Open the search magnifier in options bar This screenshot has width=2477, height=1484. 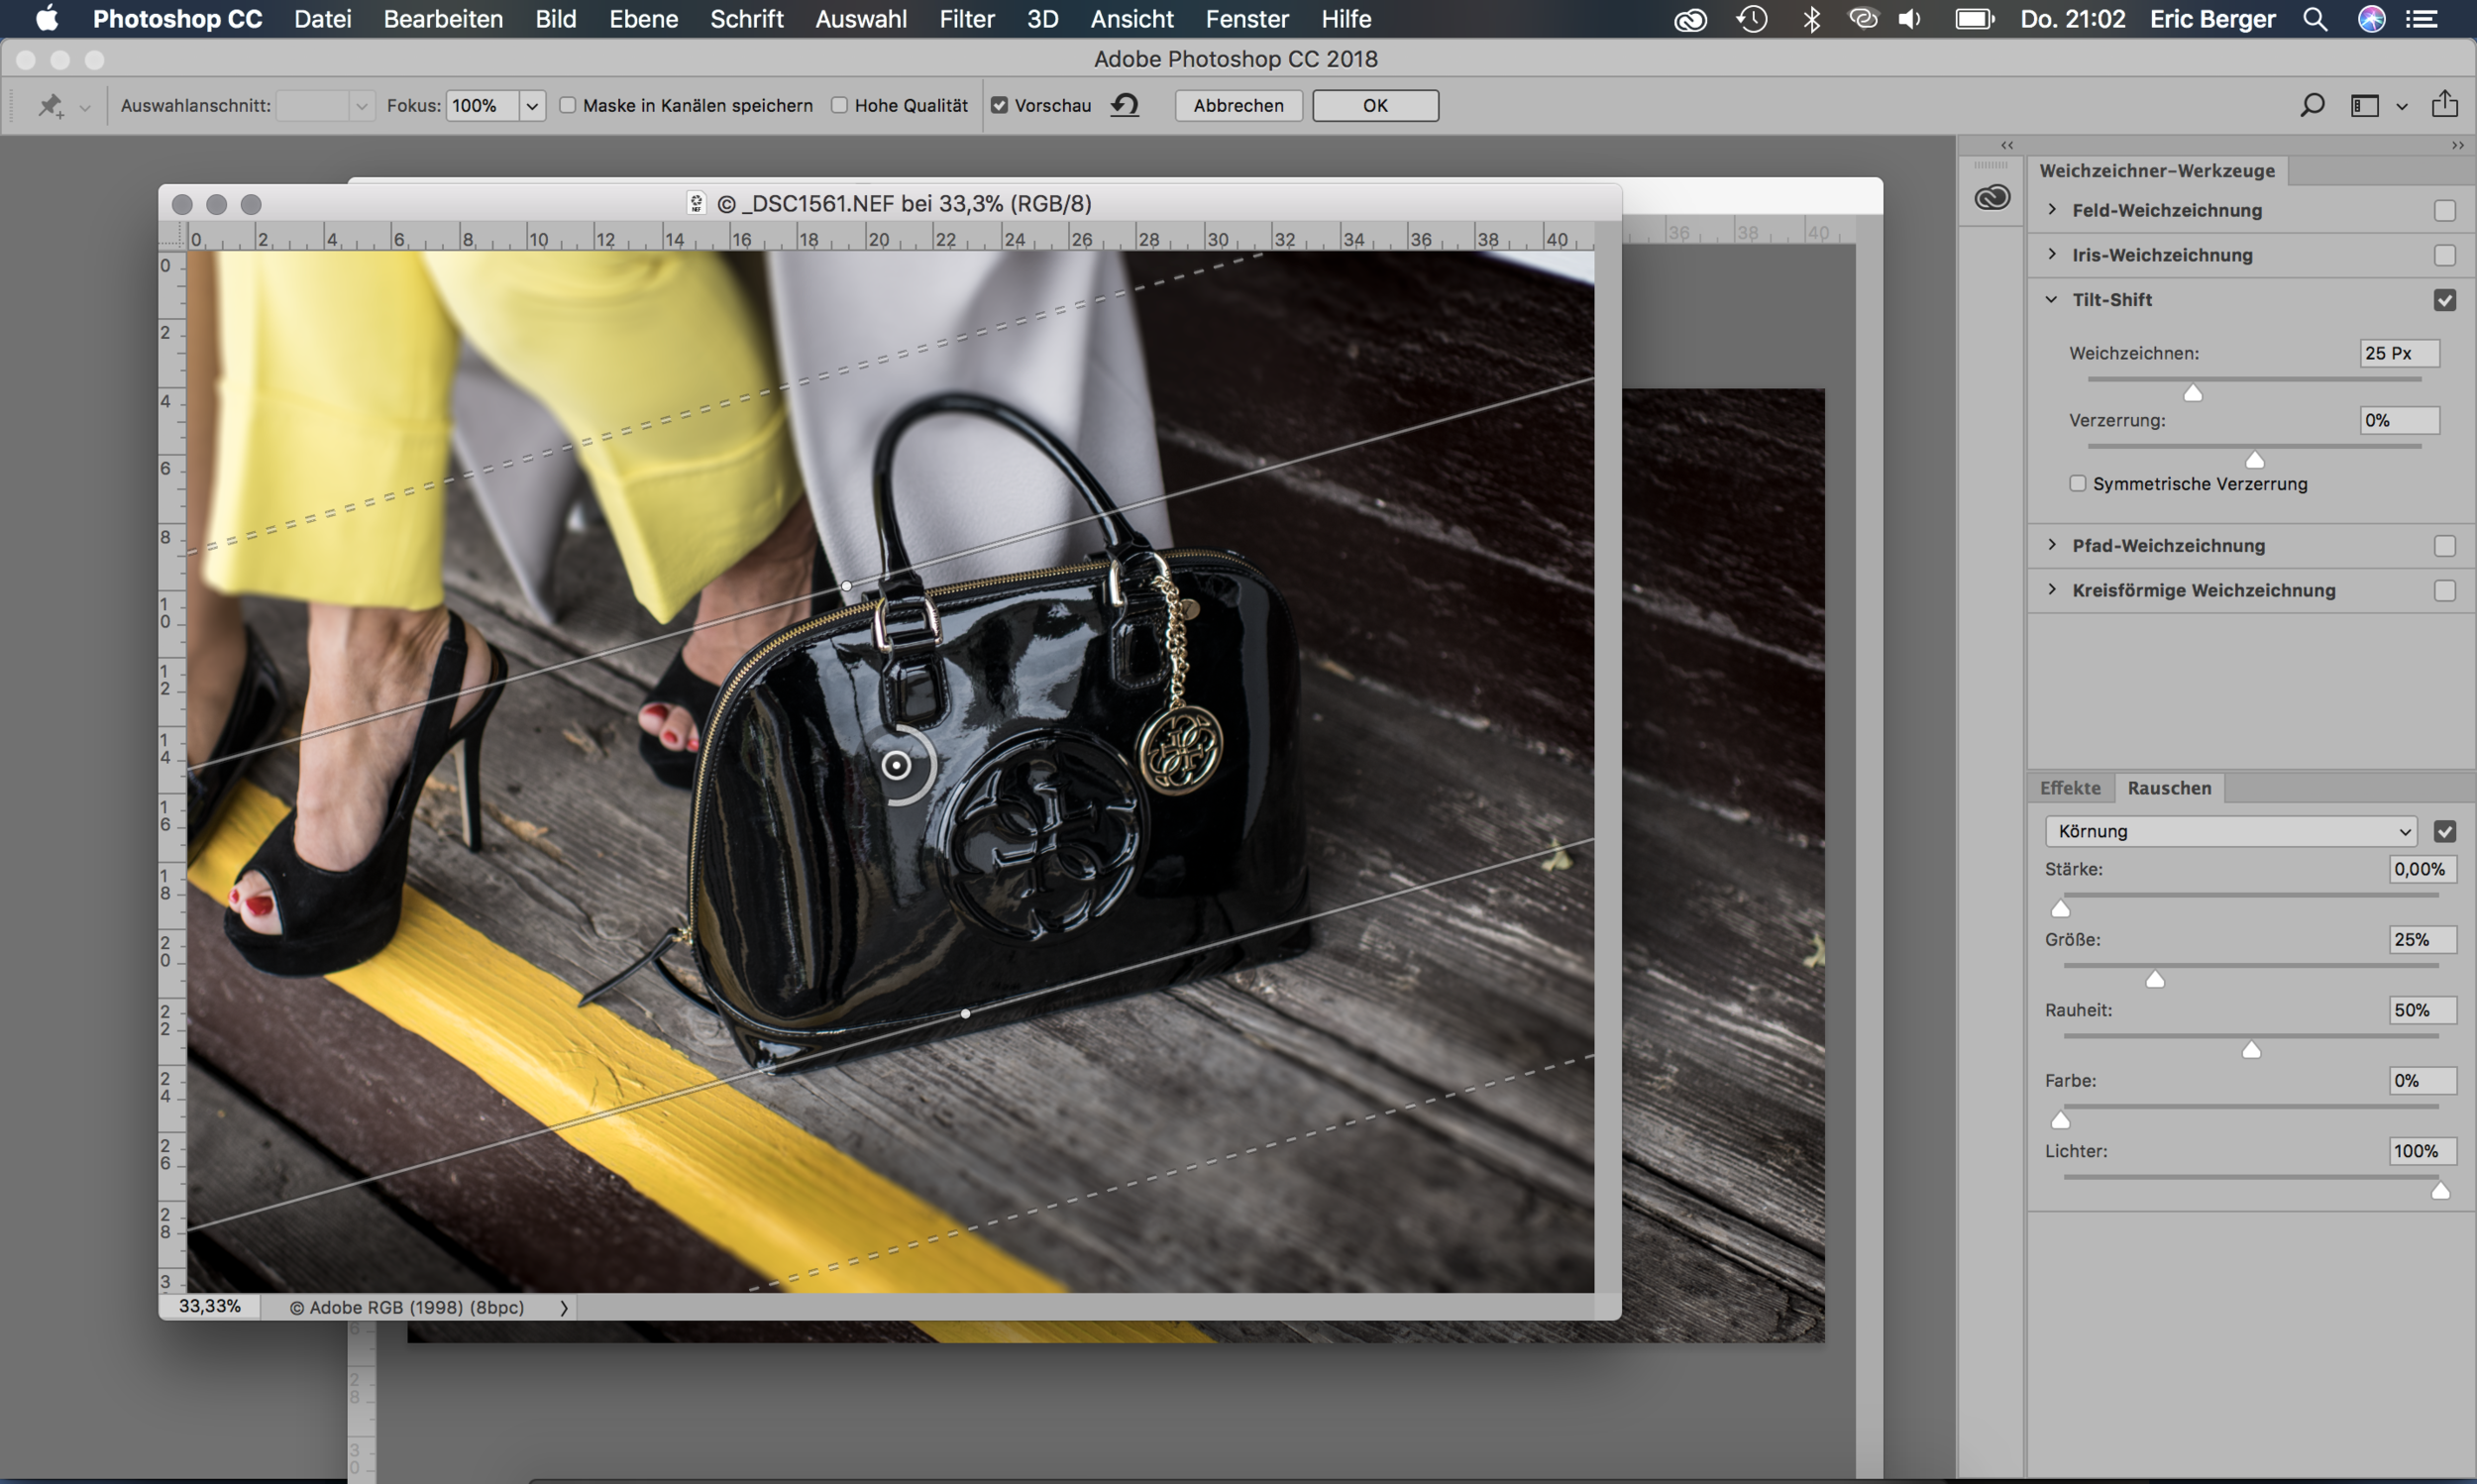tap(2312, 105)
